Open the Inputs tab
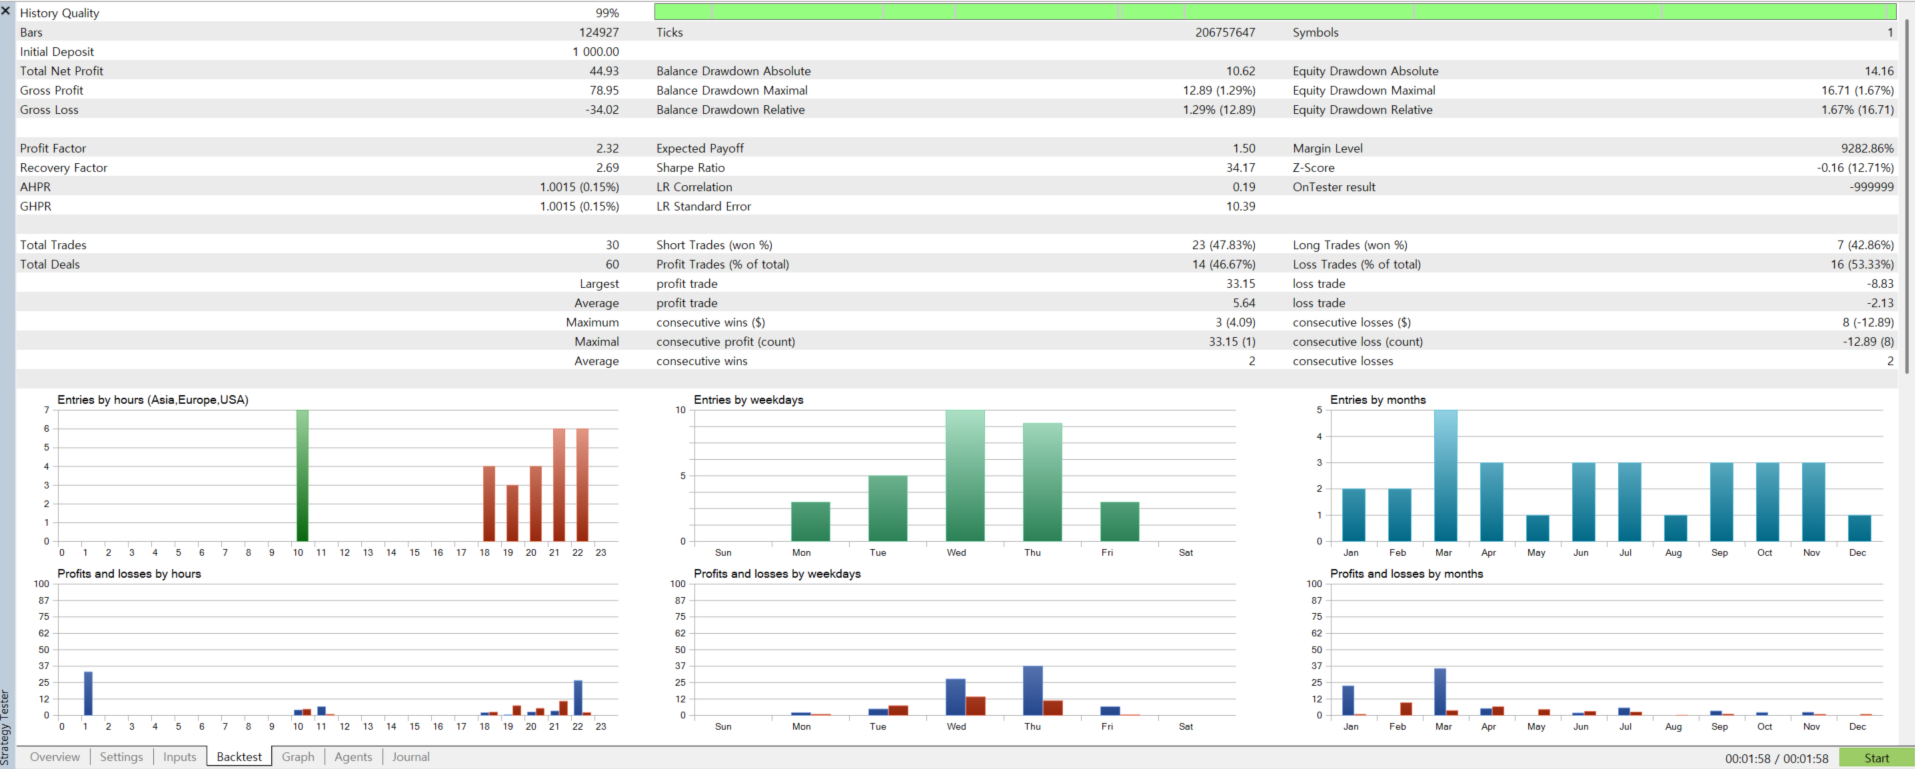Image resolution: width=1915 pixels, height=769 pixels. tap(180, 757)
